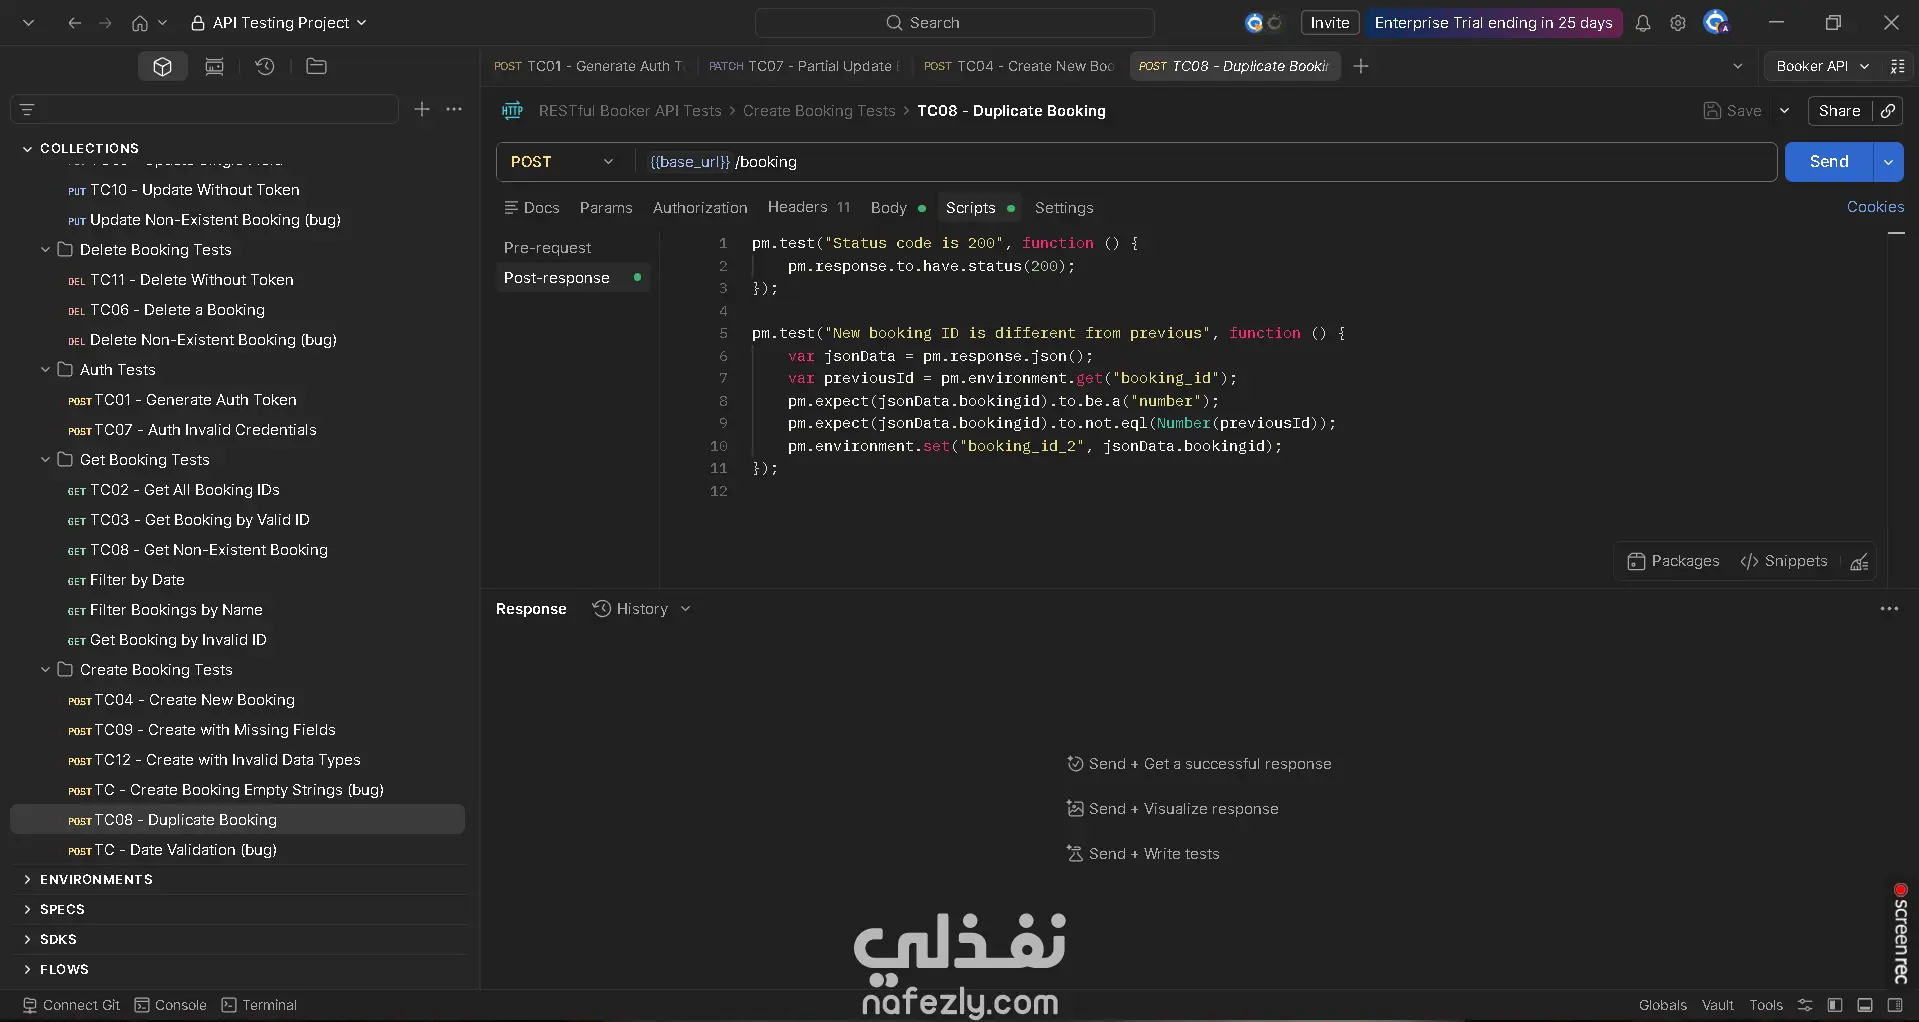Open the HTTP method POST dropdown

(562, 162)
